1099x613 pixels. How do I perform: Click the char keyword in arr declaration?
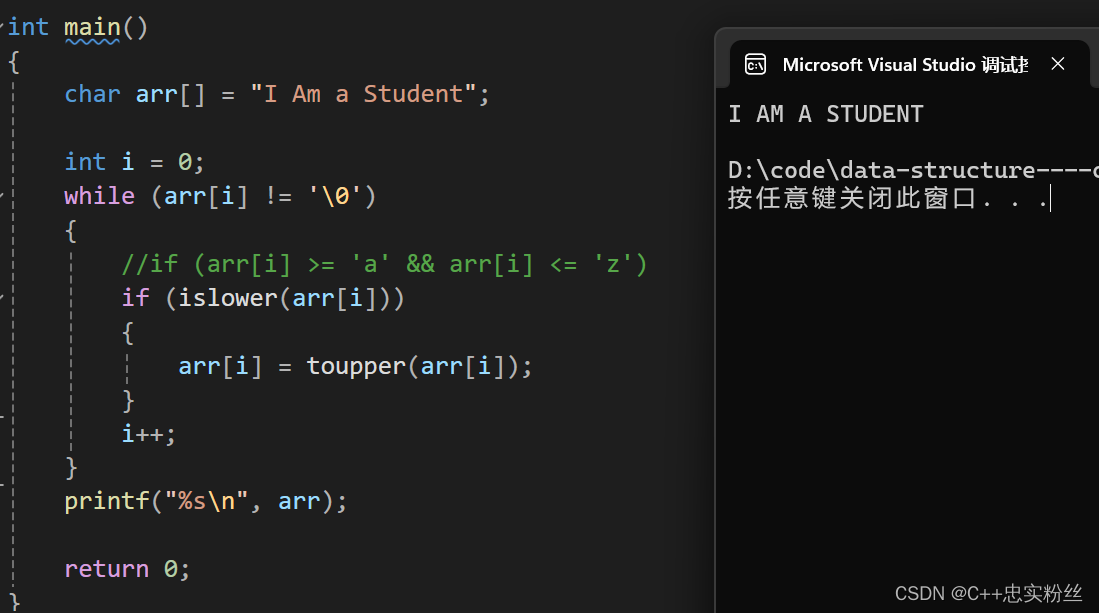coord(92,94)
